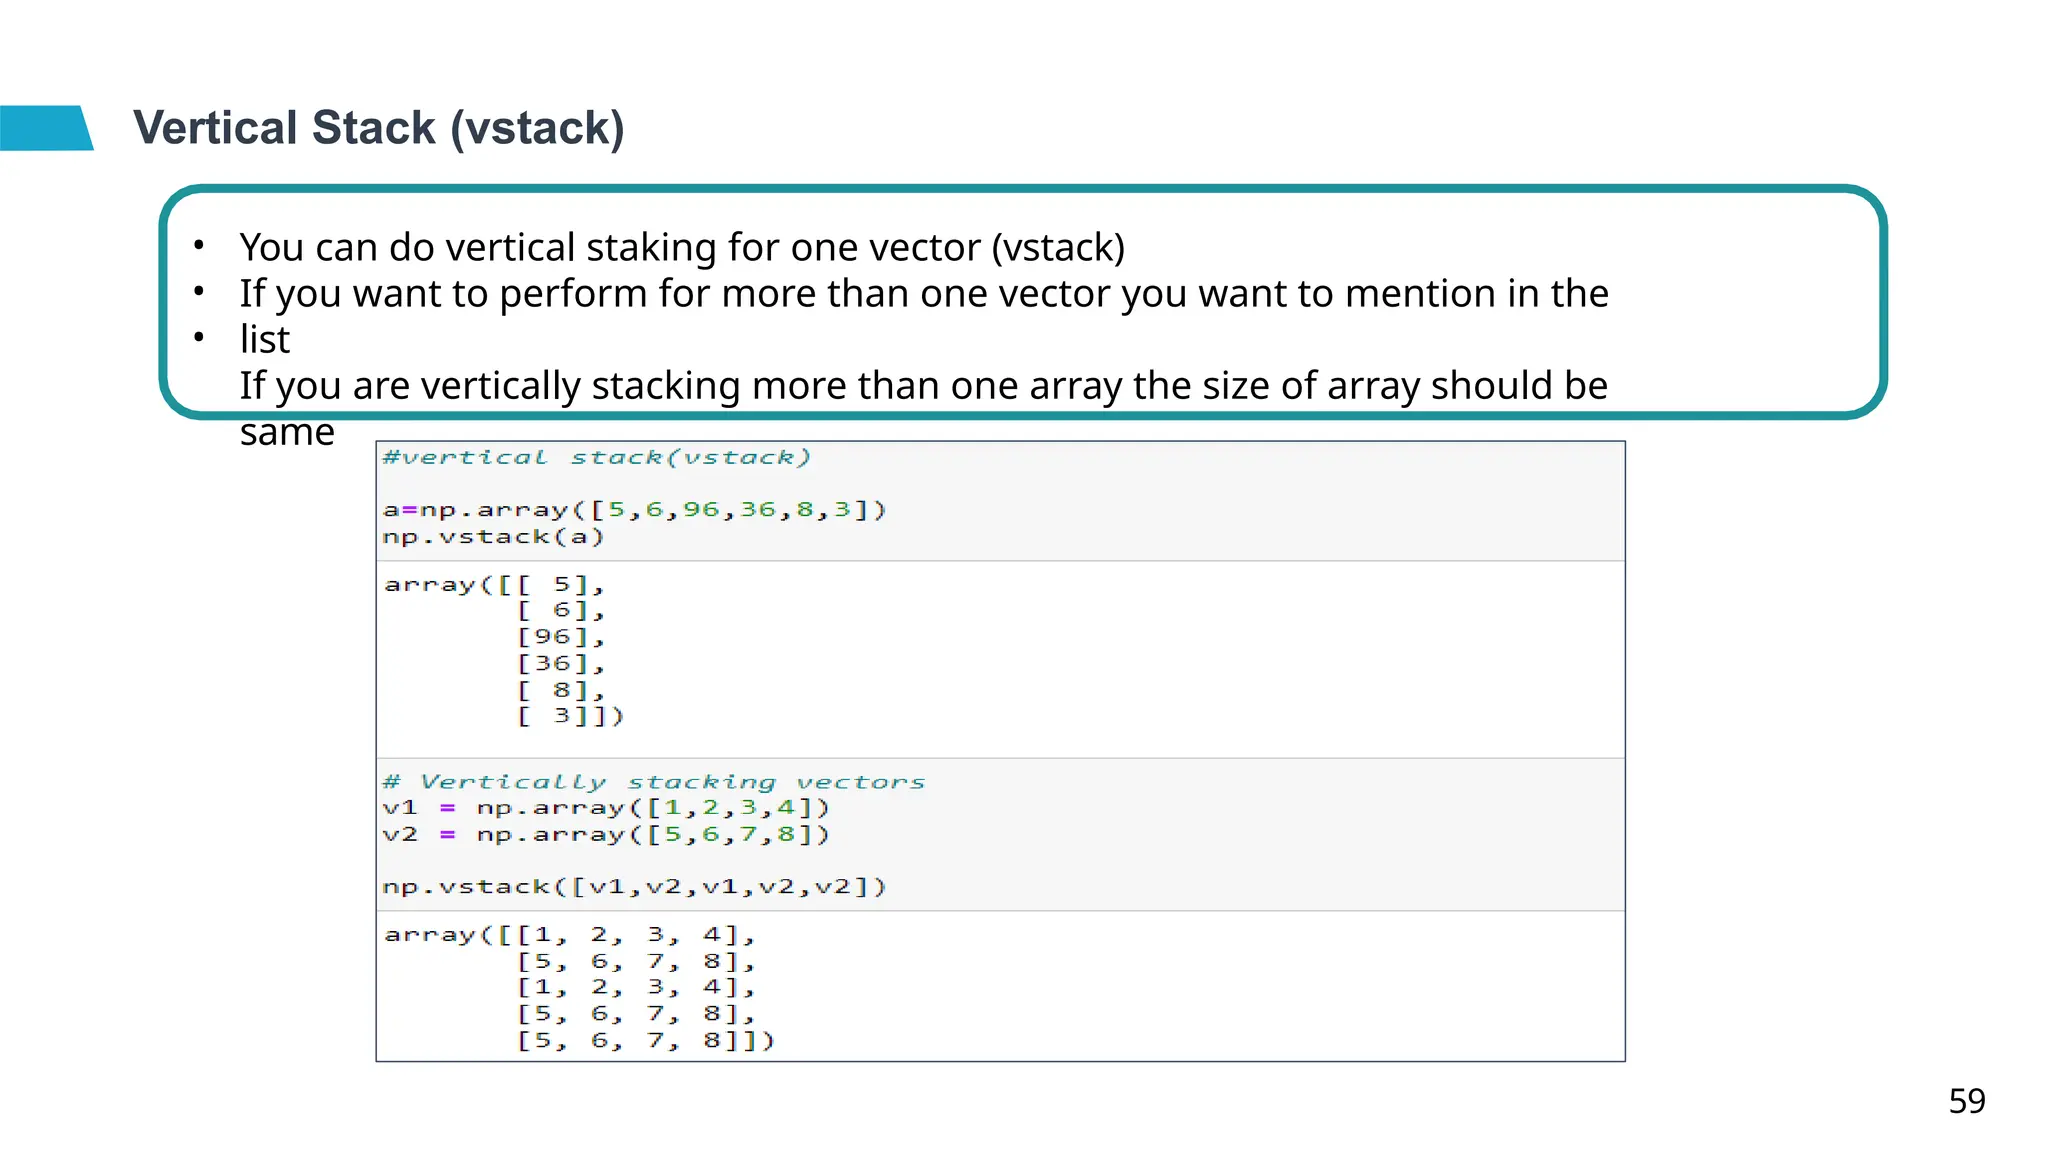Click the 'v1 = np.array([1,2,3,4])' line
The width and height of the screenshot is (2048, 1152).
pyautogui.click(x=606, y=808)
